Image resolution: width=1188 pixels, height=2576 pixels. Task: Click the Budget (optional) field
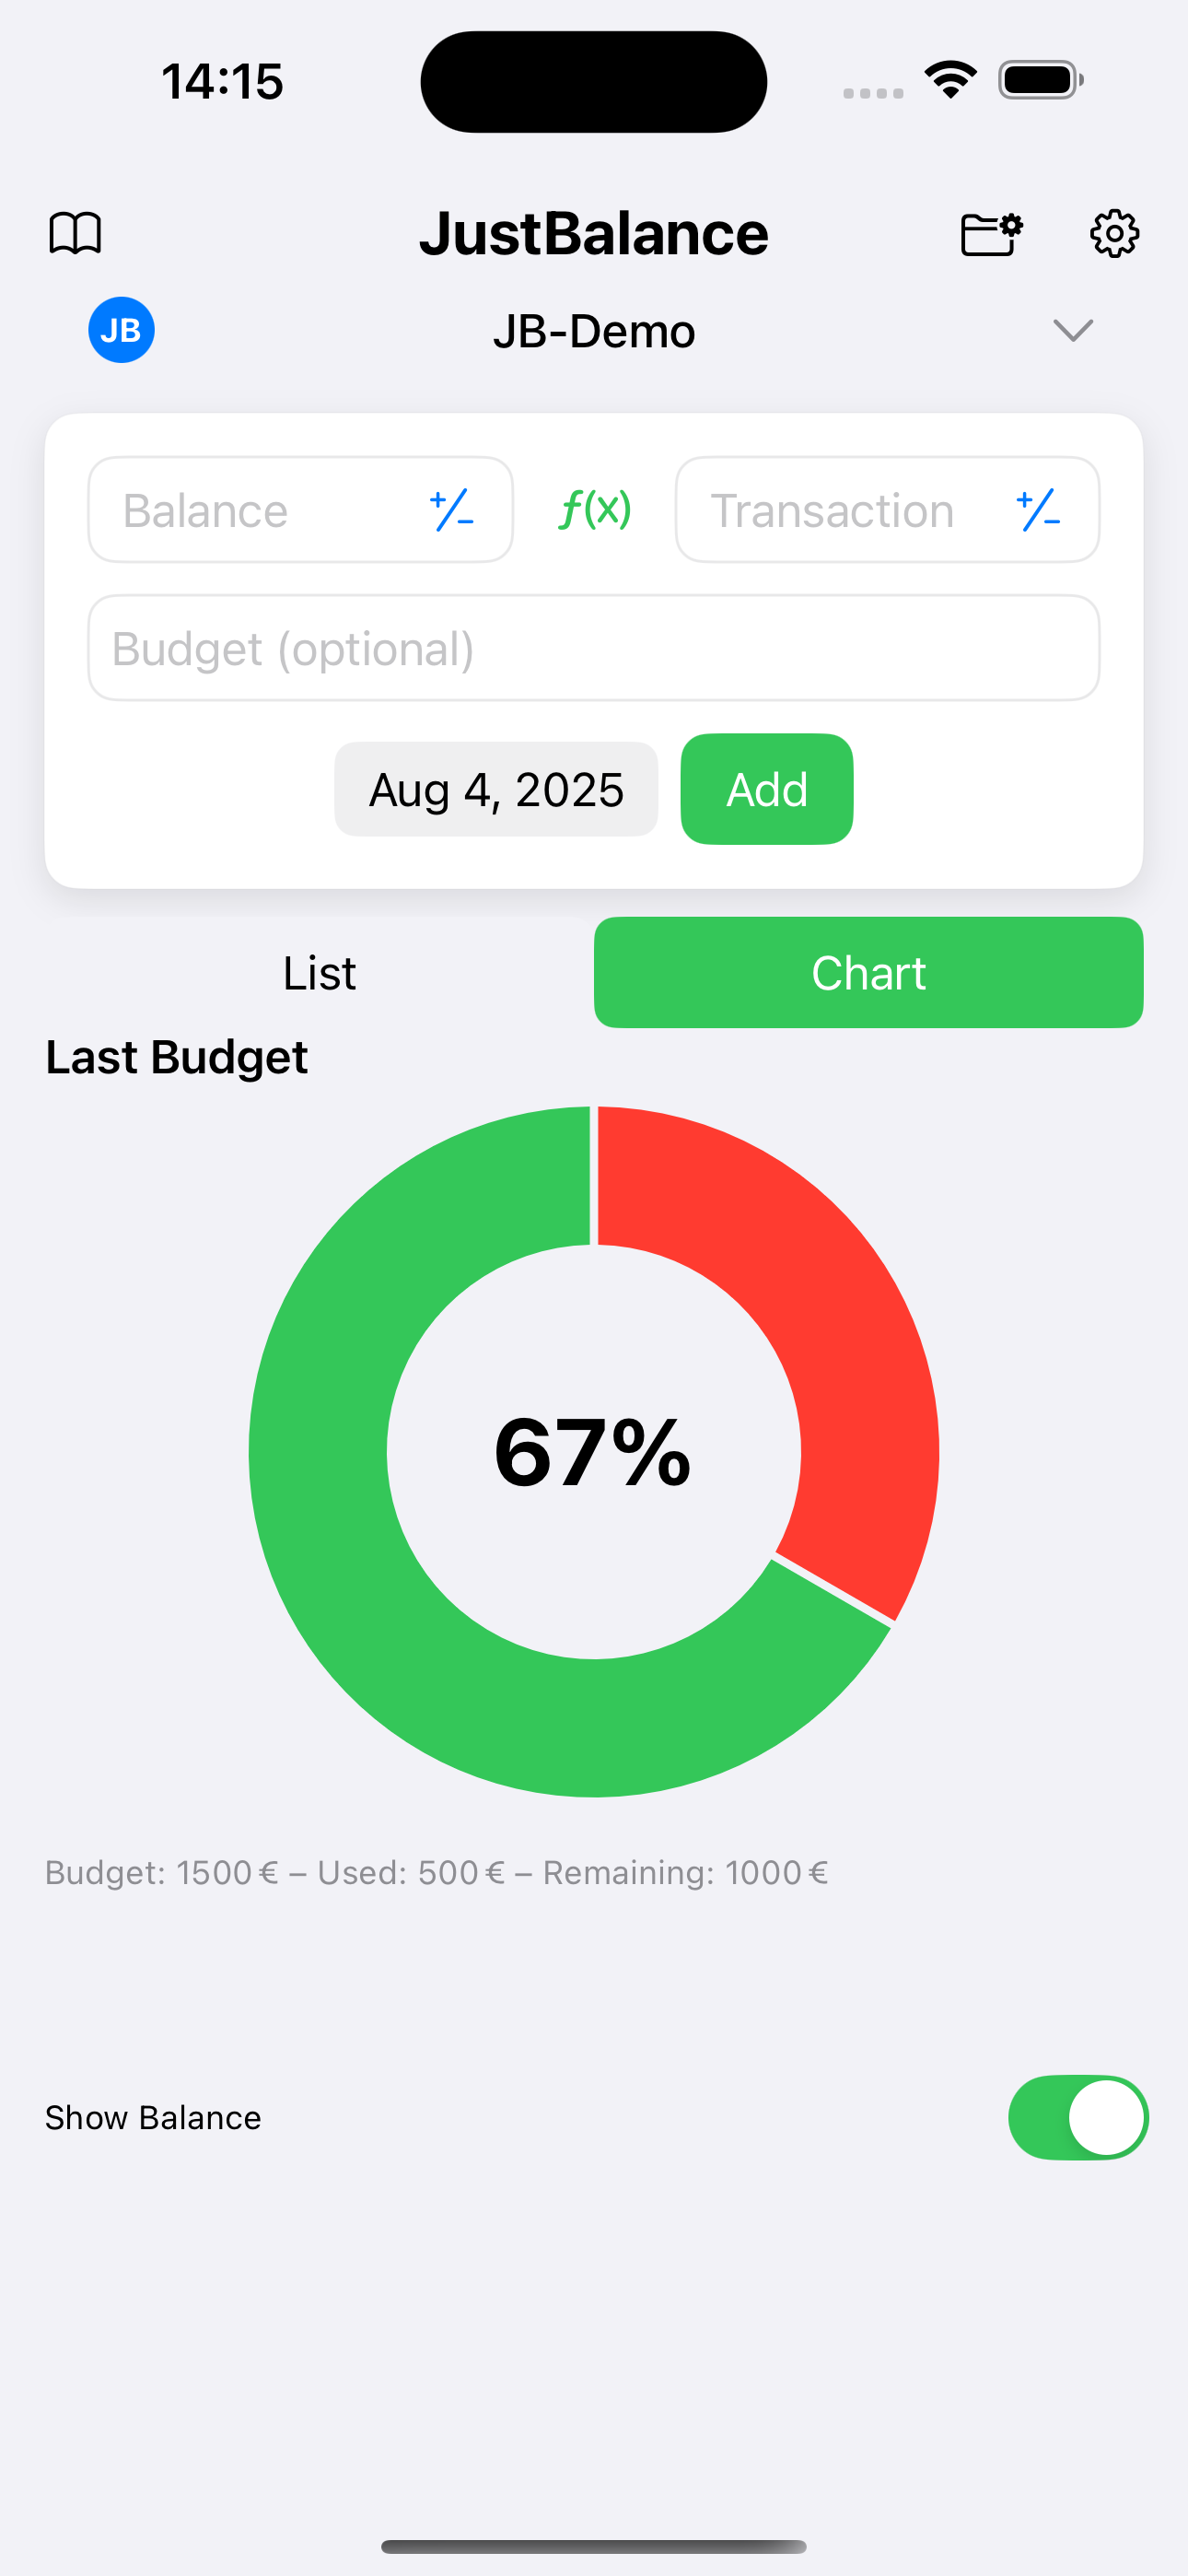[x=594, y=648]
